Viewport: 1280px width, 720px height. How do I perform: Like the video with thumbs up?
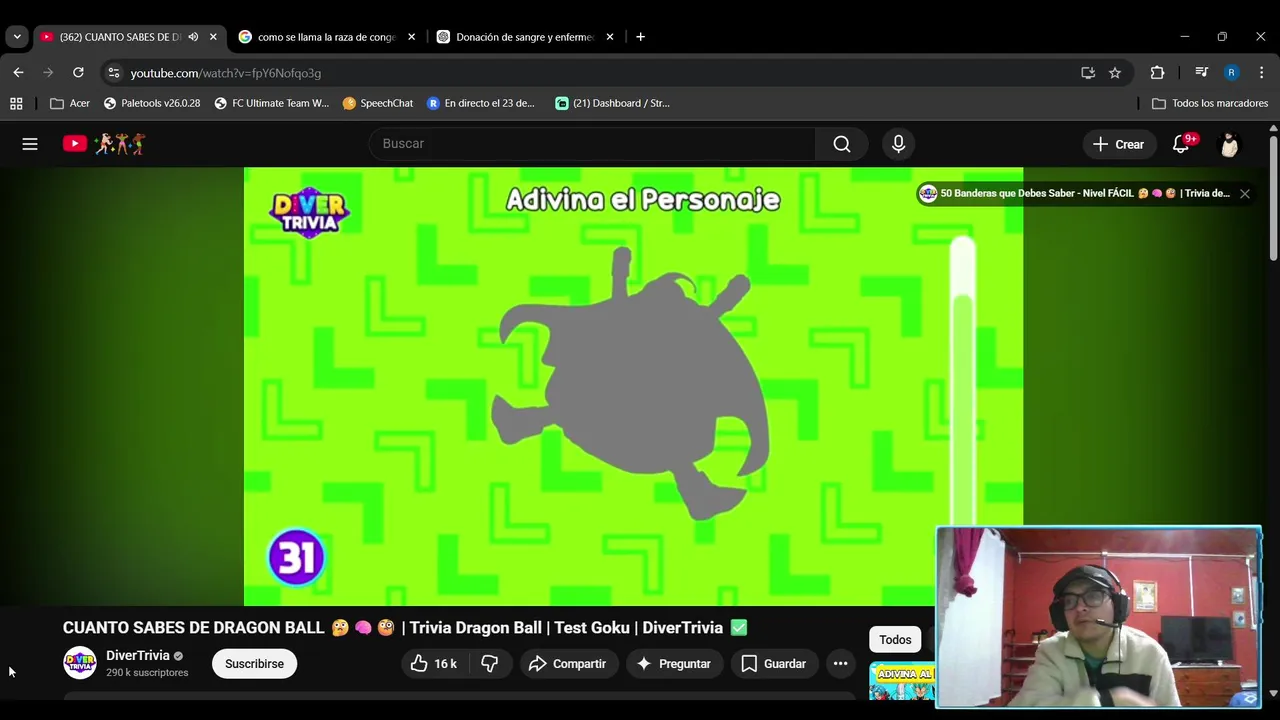433,664
